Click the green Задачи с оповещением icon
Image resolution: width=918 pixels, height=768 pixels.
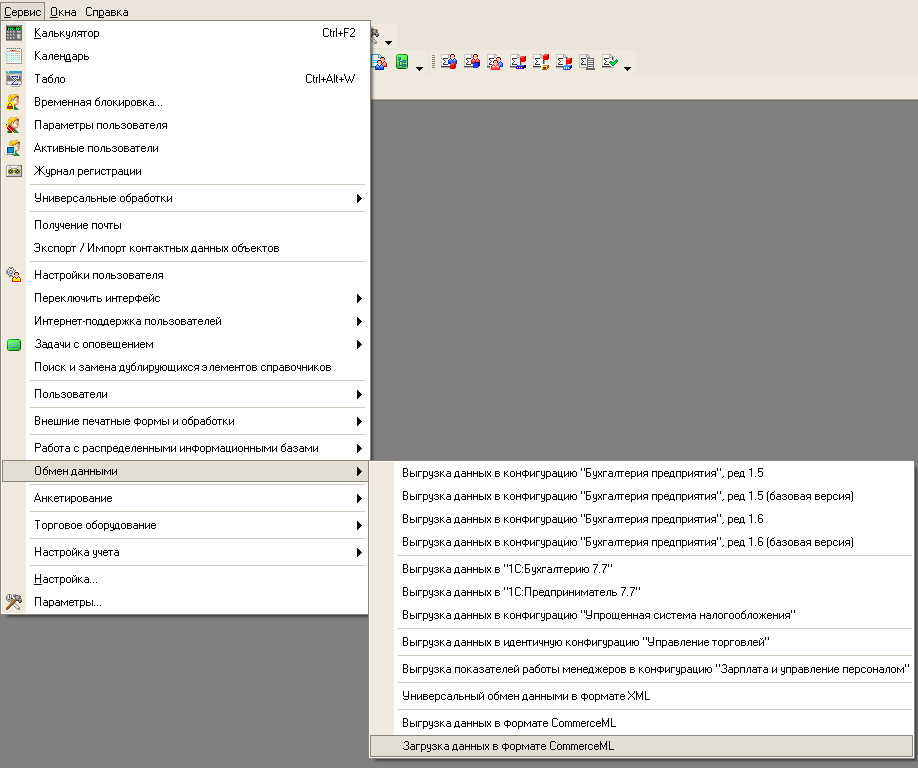pyautogui.click(x=14, y=345)
